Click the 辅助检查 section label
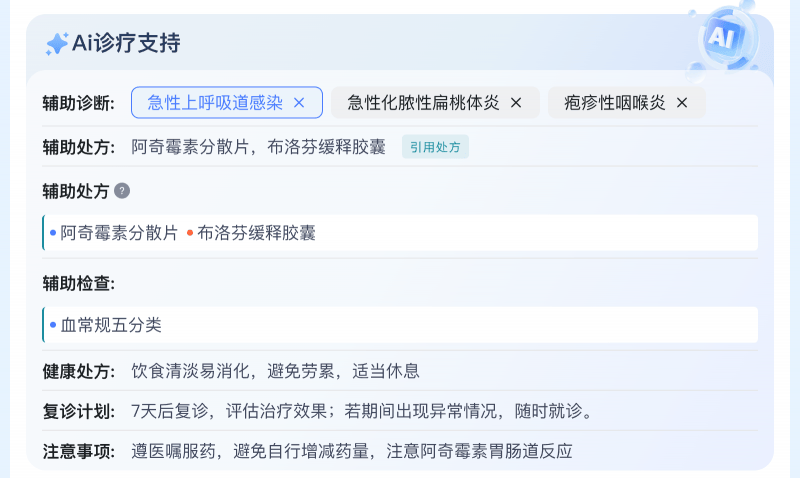The image size is (800, 478). [x=78, y=283]
